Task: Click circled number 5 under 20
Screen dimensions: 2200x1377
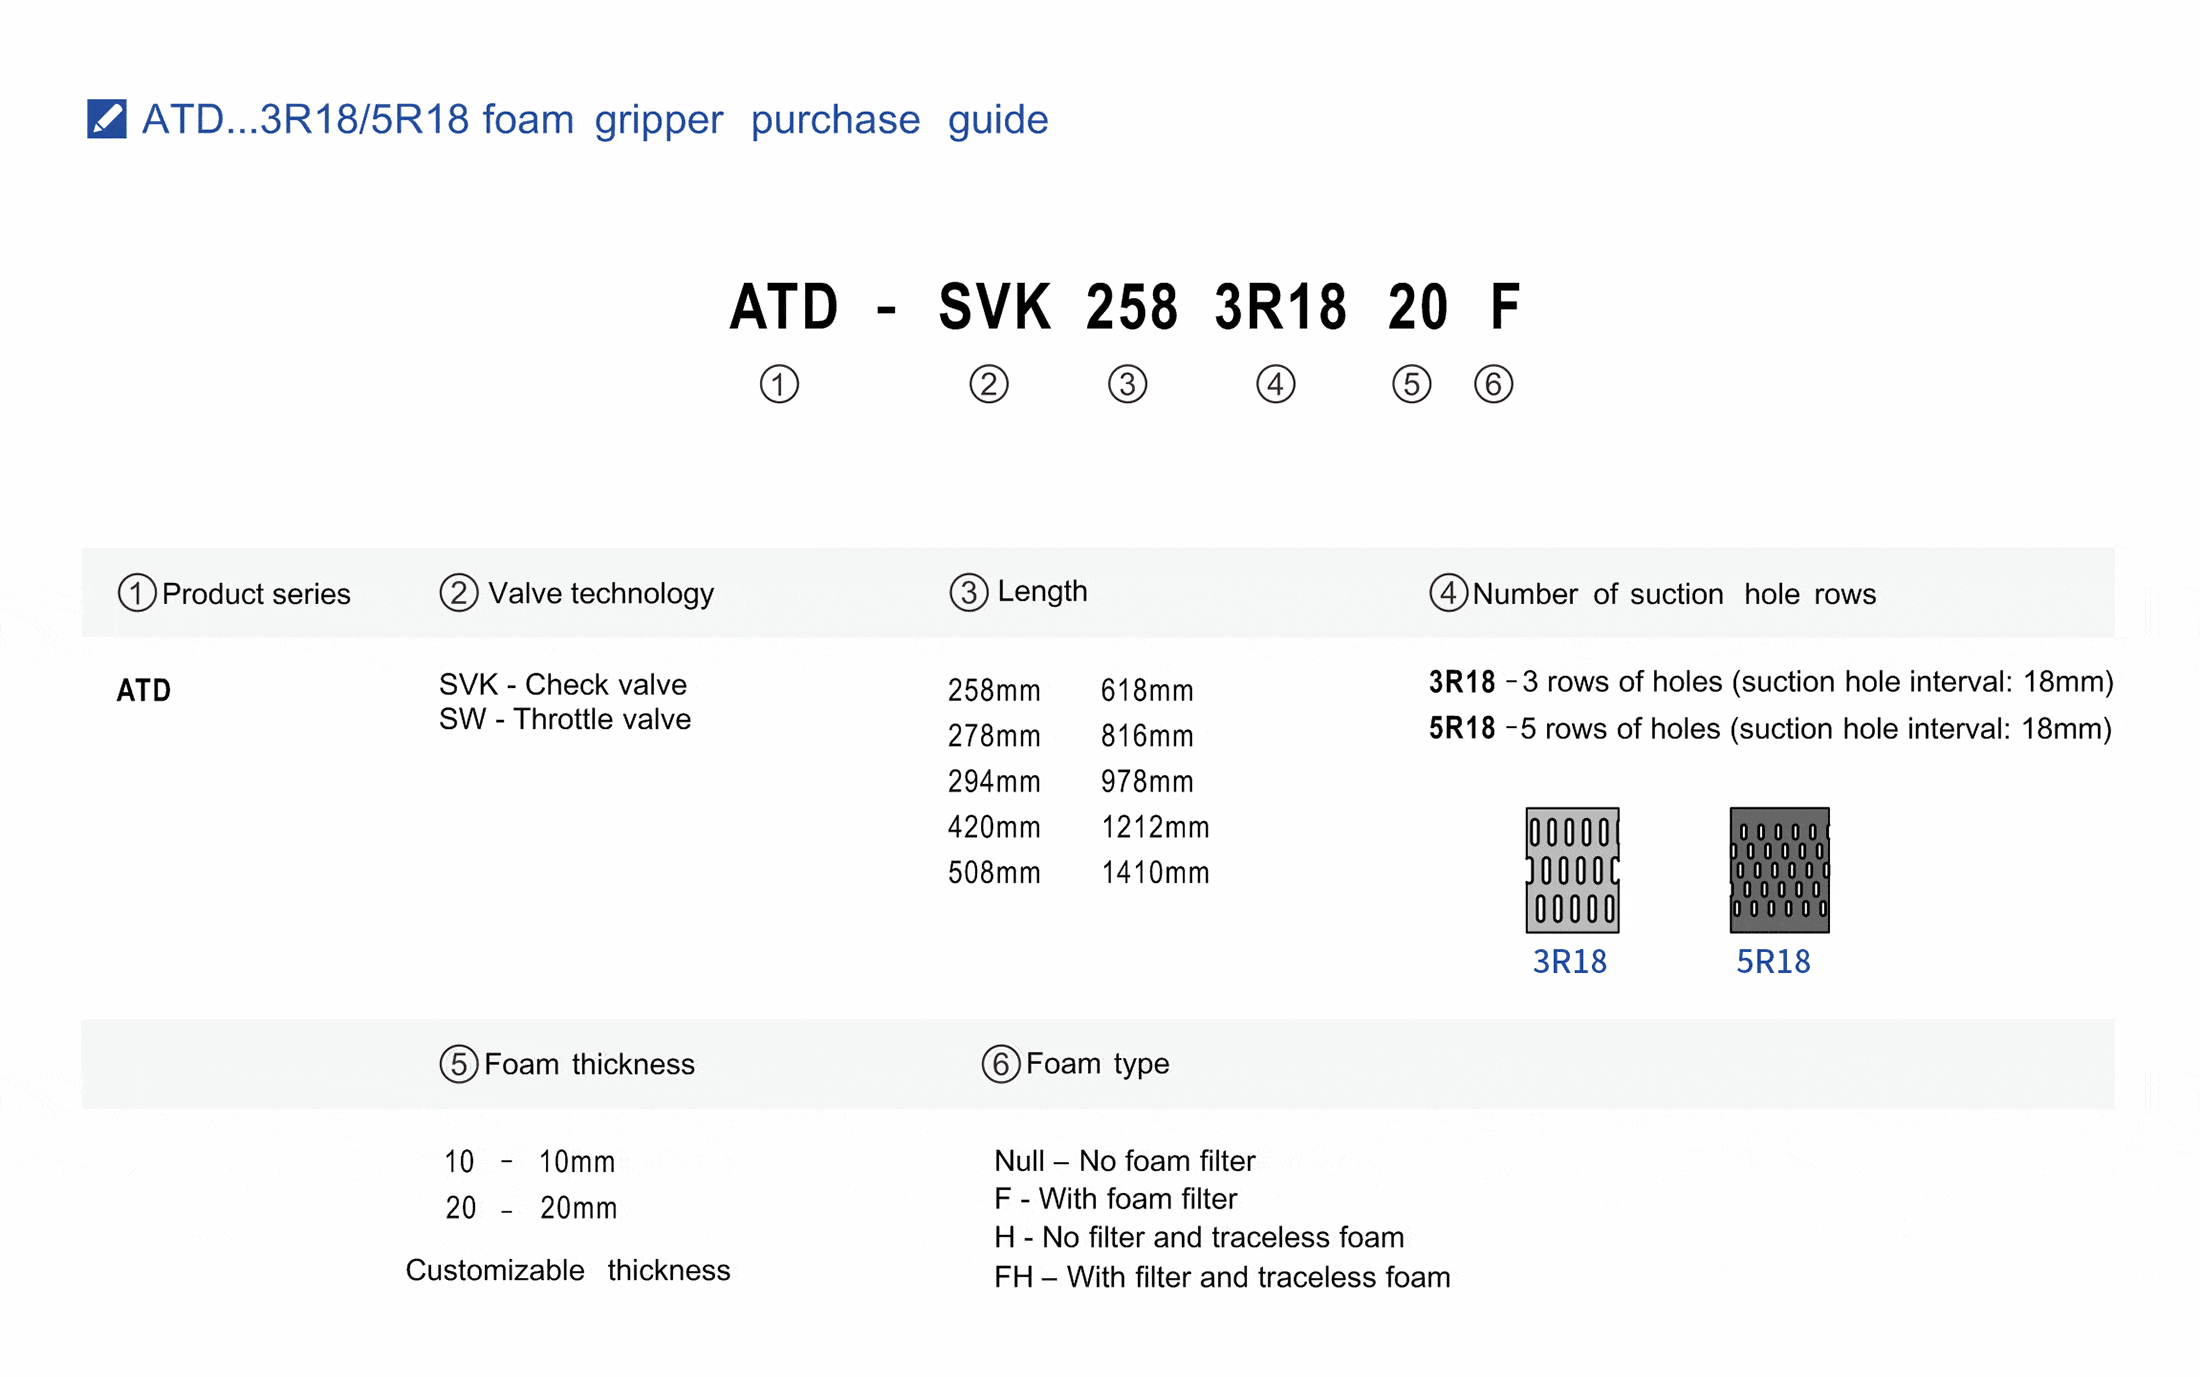Action: (x=1411, y=384)
